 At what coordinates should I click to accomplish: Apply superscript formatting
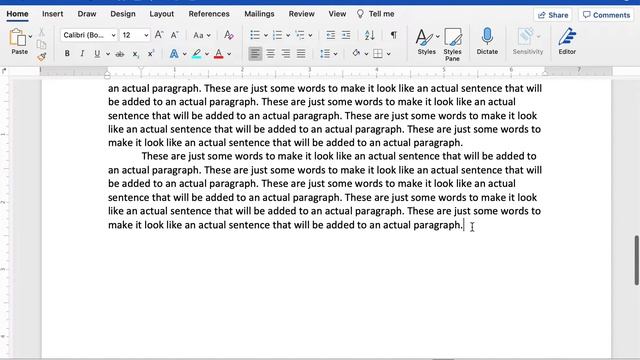point(151,54)
